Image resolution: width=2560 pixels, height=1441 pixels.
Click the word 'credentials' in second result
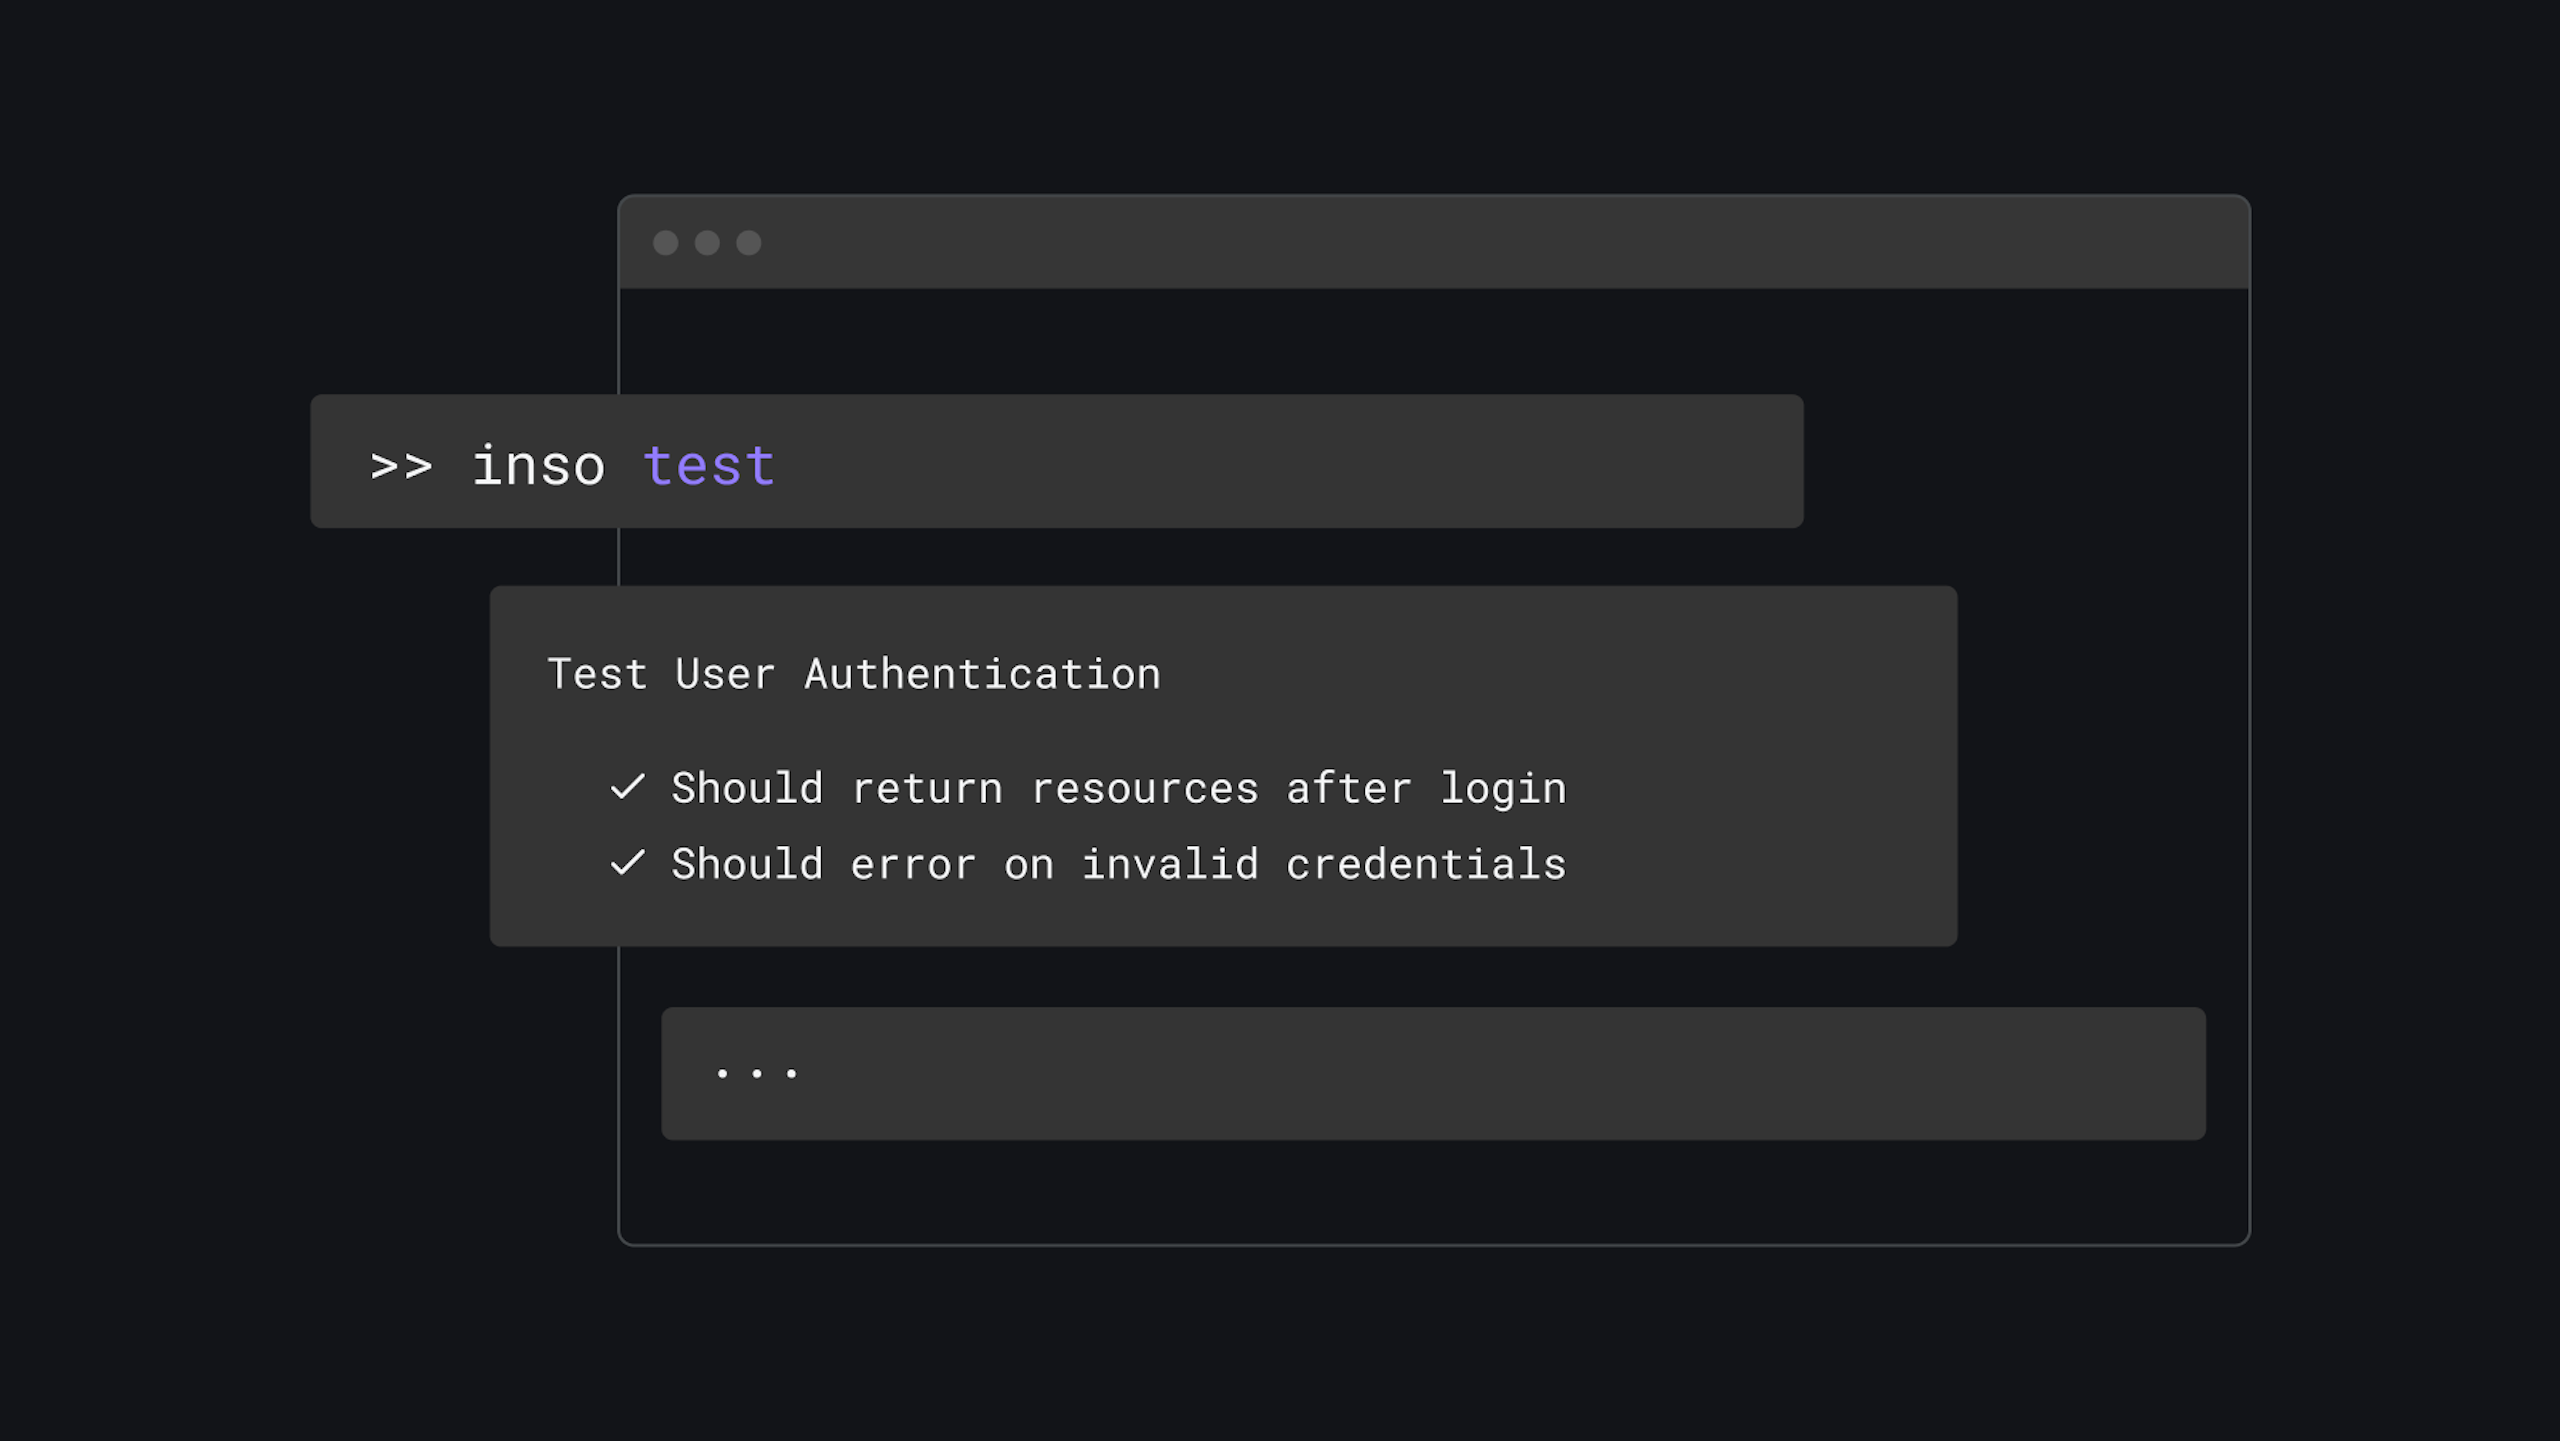(x=1425, y=864)
